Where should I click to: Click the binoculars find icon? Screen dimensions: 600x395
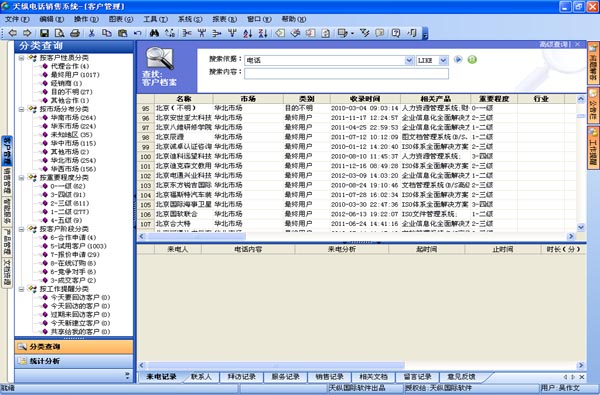[x=154, y=33]
